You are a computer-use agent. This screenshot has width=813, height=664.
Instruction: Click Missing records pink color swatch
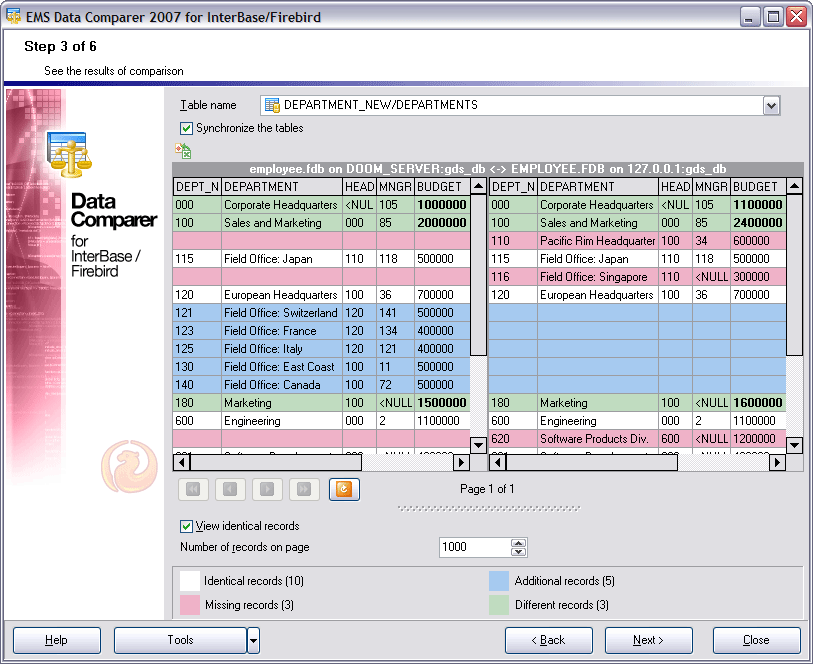[x=190, y=605]
